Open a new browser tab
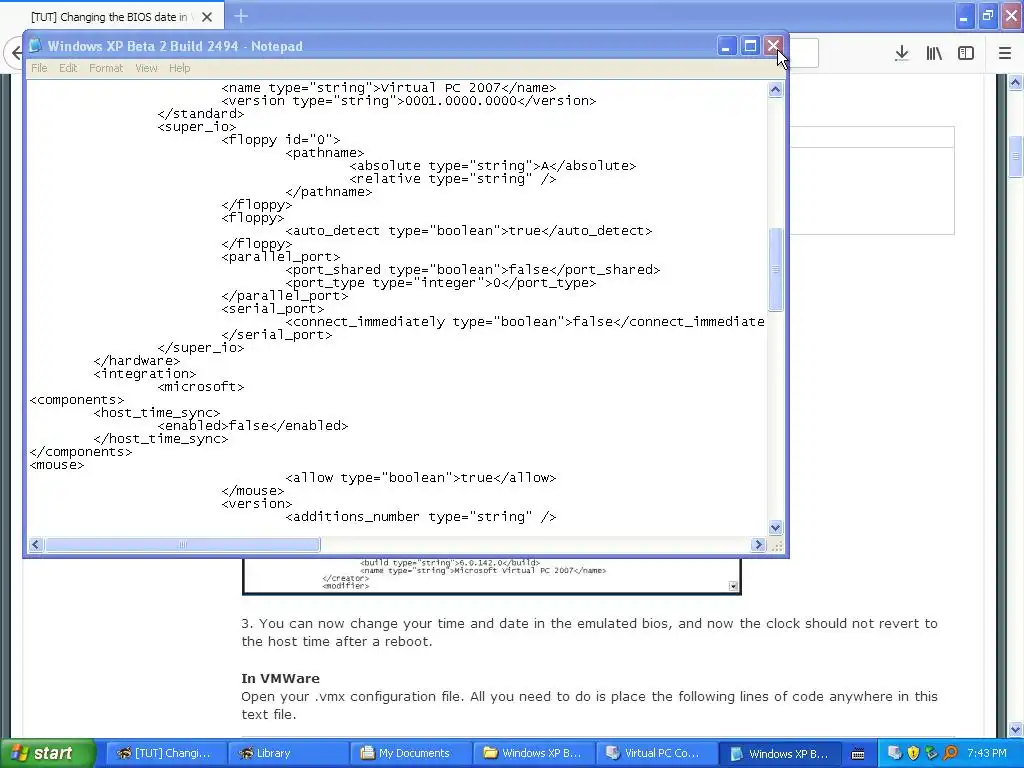 tap(241, 16)
